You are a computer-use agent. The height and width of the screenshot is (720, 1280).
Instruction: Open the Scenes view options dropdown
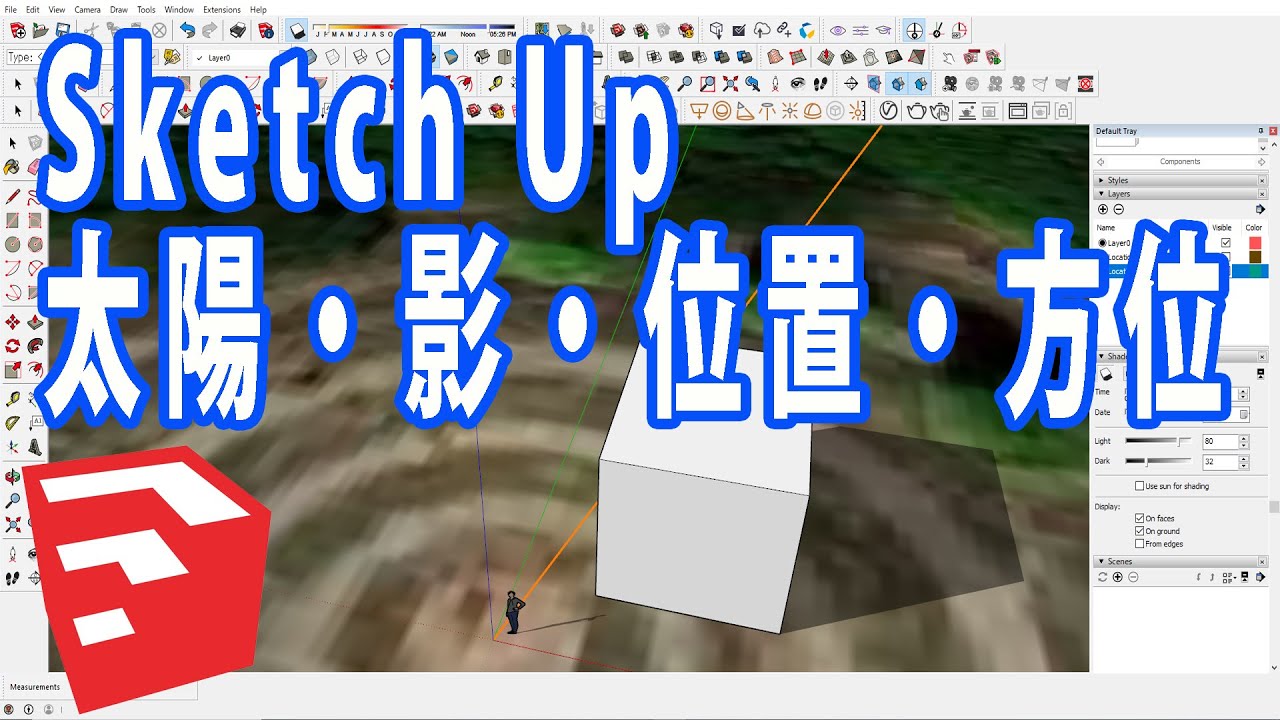1229,577
